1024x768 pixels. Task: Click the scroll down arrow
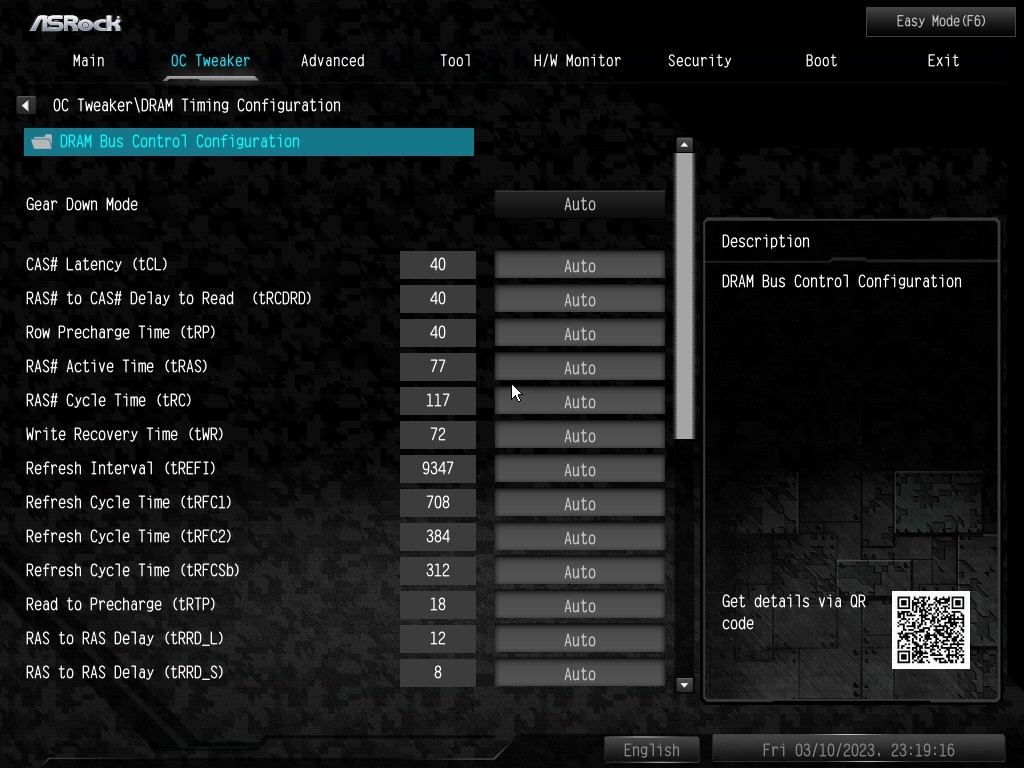[684, 685]
